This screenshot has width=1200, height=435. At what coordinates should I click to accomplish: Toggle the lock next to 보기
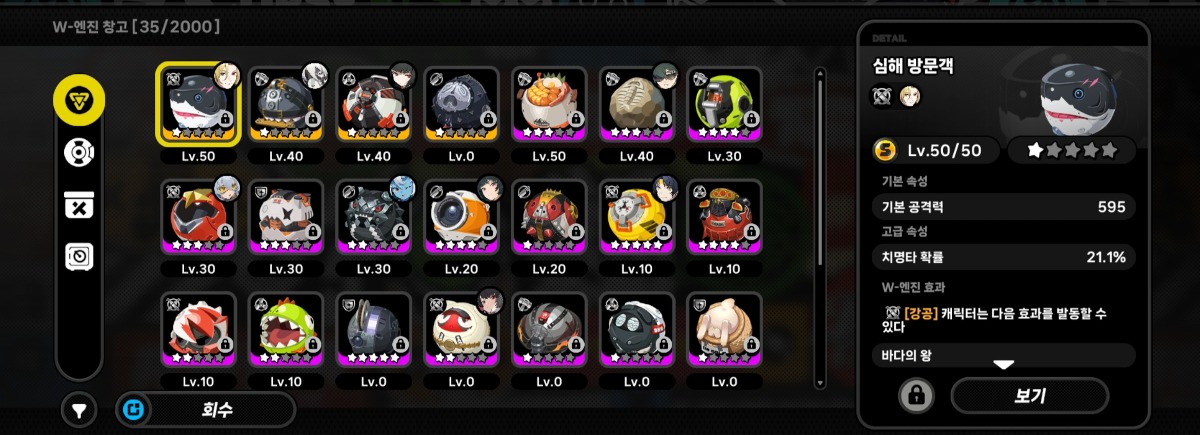tap(914, 396)
